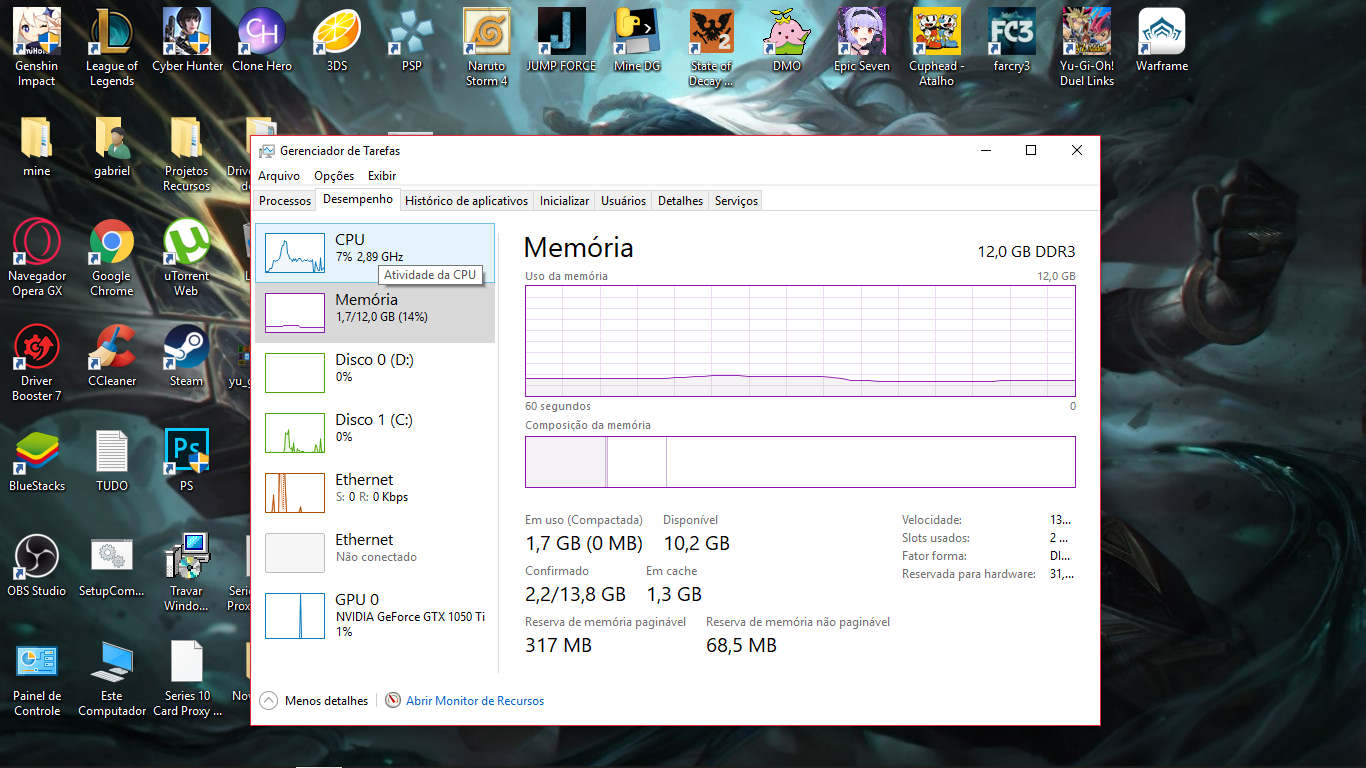Select the uTorrent Web desktop icon
Viewport: 1366px width, 768px height.
pyautogui.click(x=187, y=257)
